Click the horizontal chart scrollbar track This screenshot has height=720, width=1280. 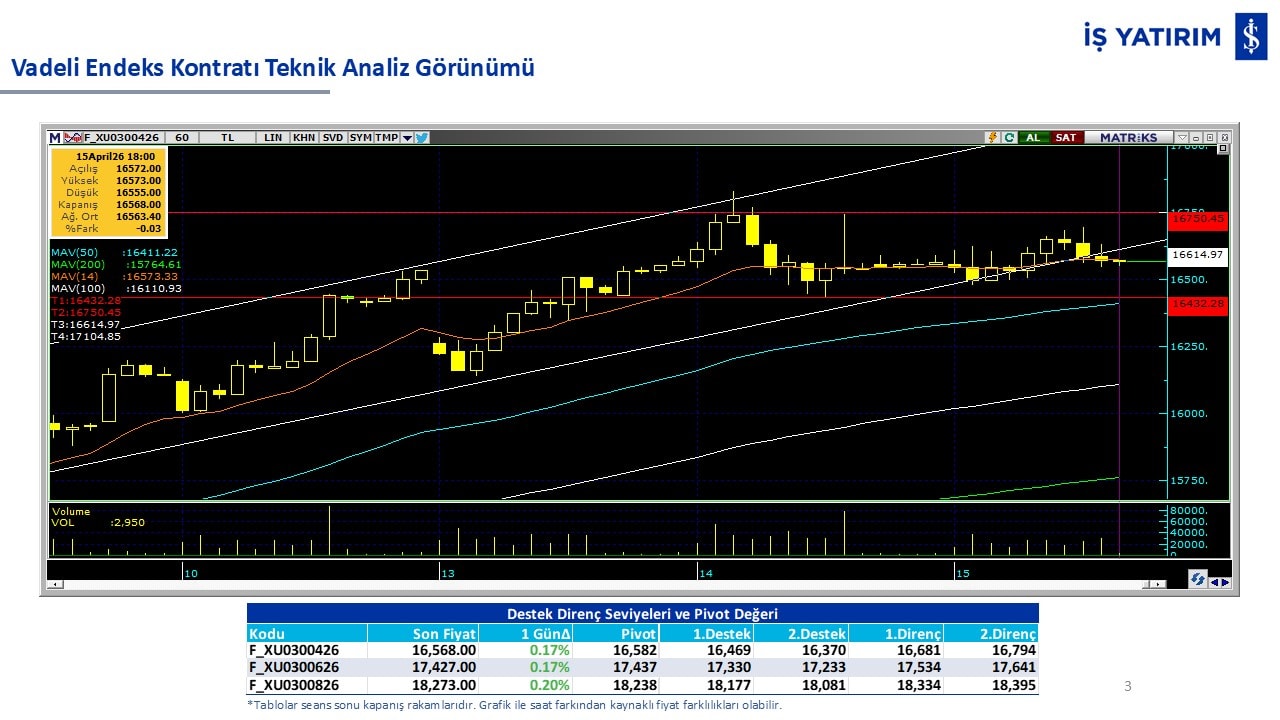coord(600,584)
